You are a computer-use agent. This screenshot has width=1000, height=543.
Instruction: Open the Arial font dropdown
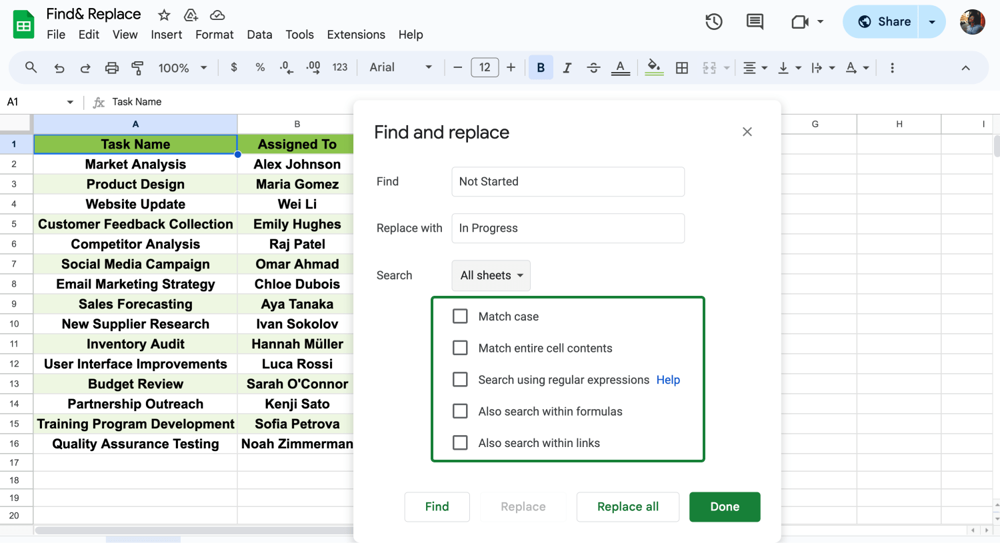click(x=400, y=68)
